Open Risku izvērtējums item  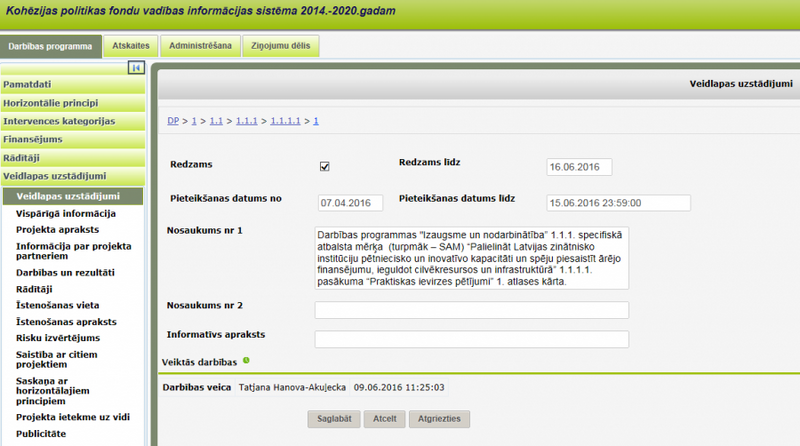(58, 338)
